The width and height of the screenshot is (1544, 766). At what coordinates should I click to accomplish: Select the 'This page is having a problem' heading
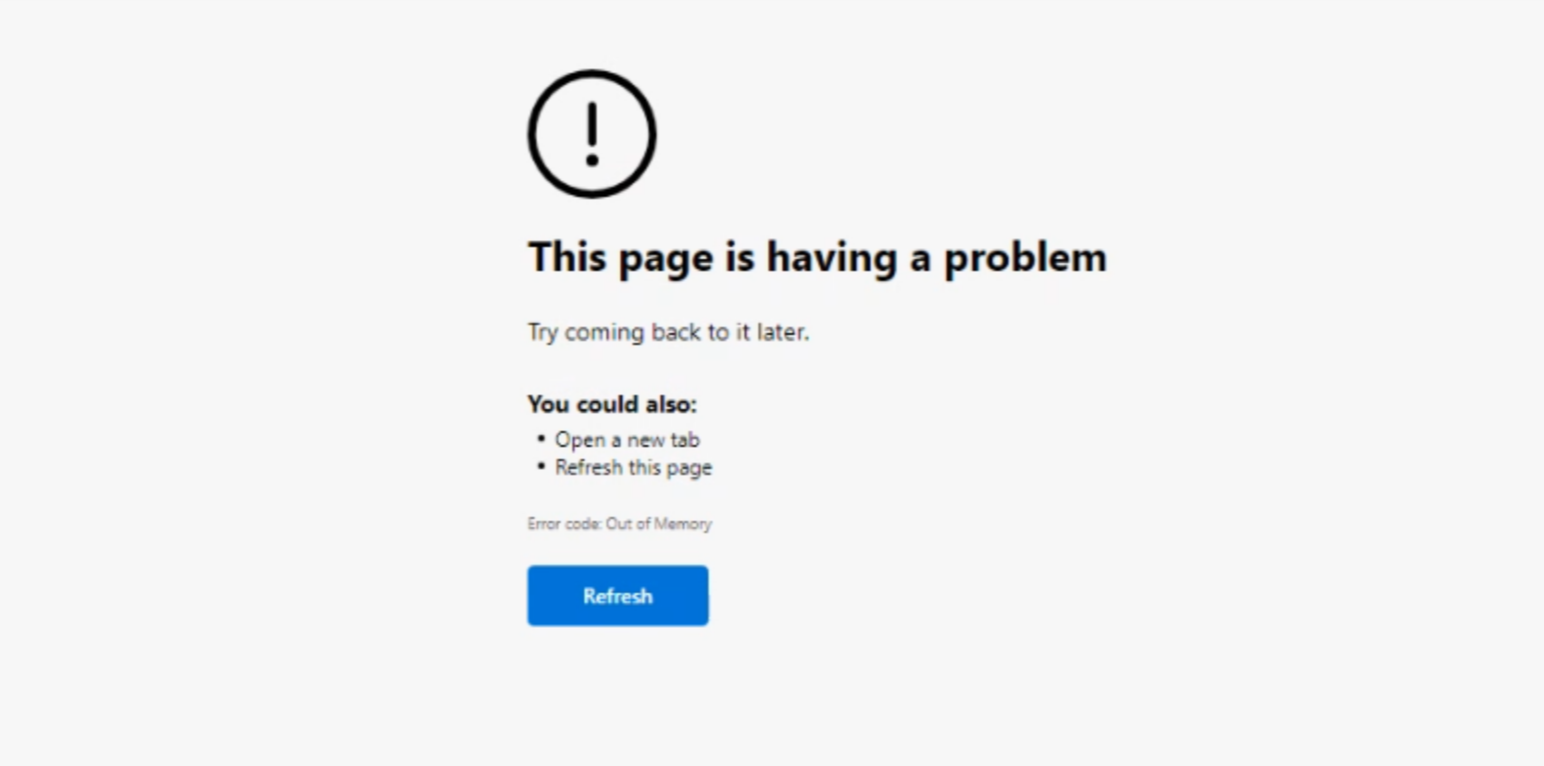point(817,258)
